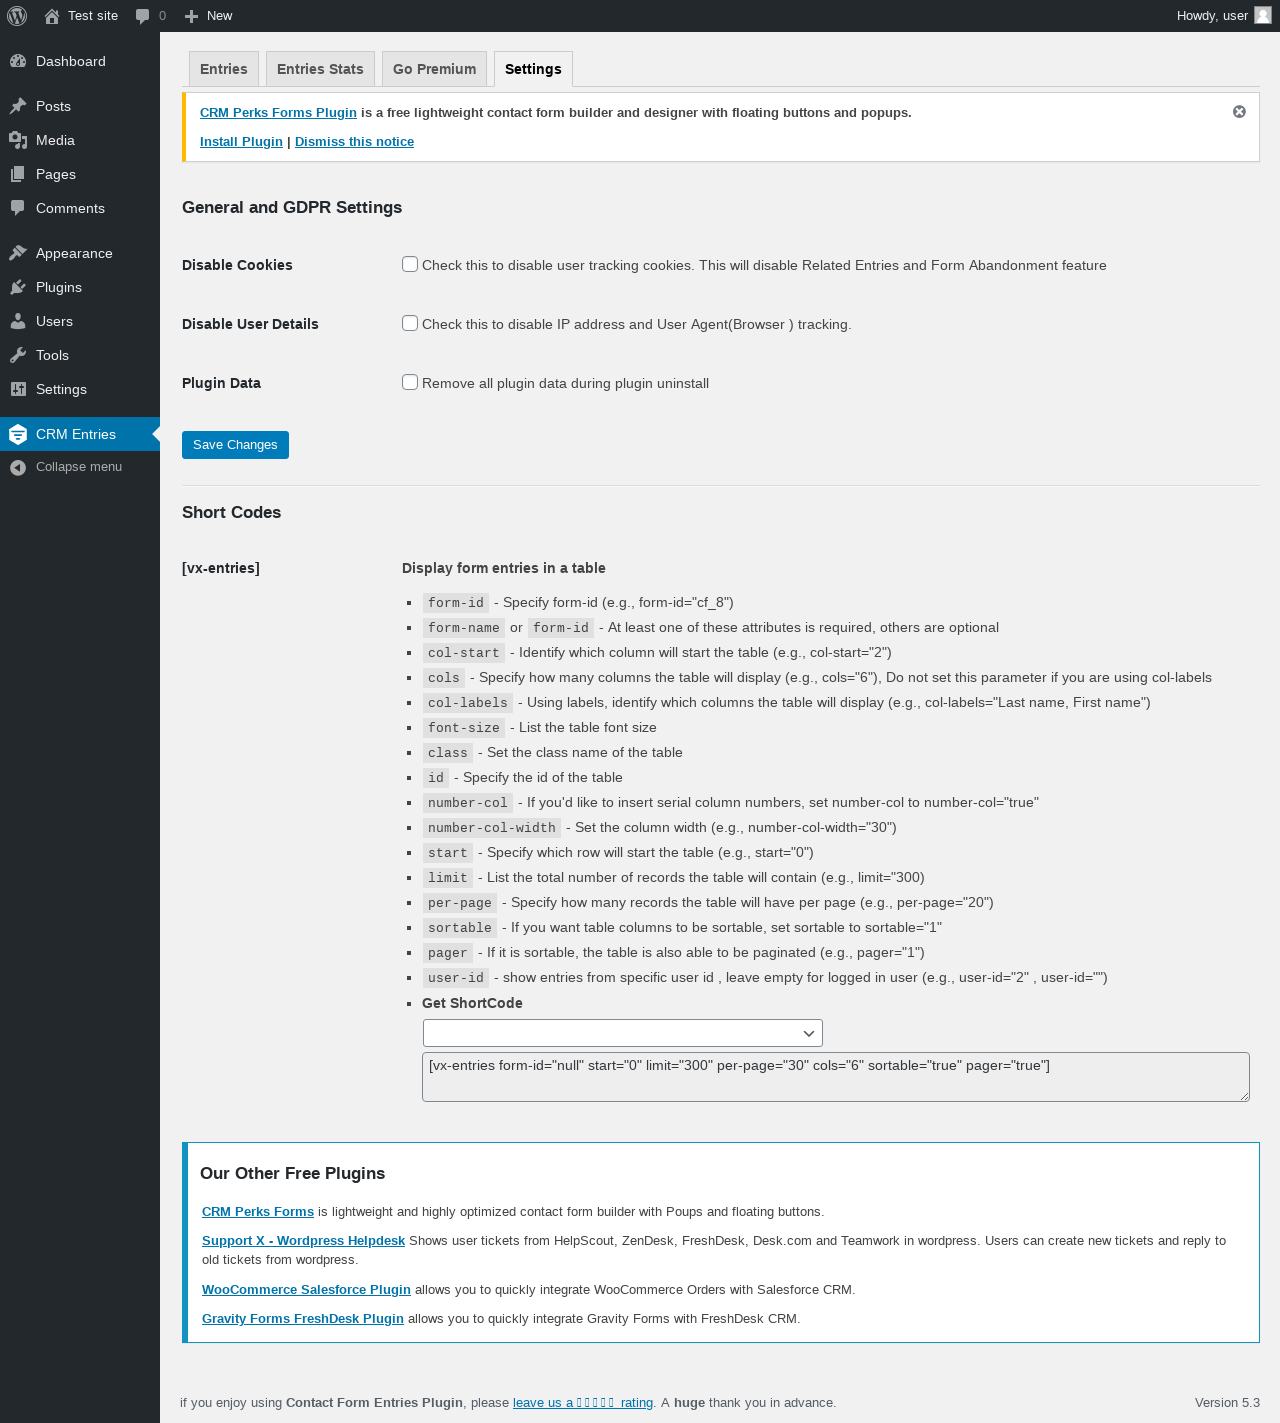Open Gravity Forms FreshDesk Plugin link
Screen dimensions: 1280x1423
(303, 1318)
